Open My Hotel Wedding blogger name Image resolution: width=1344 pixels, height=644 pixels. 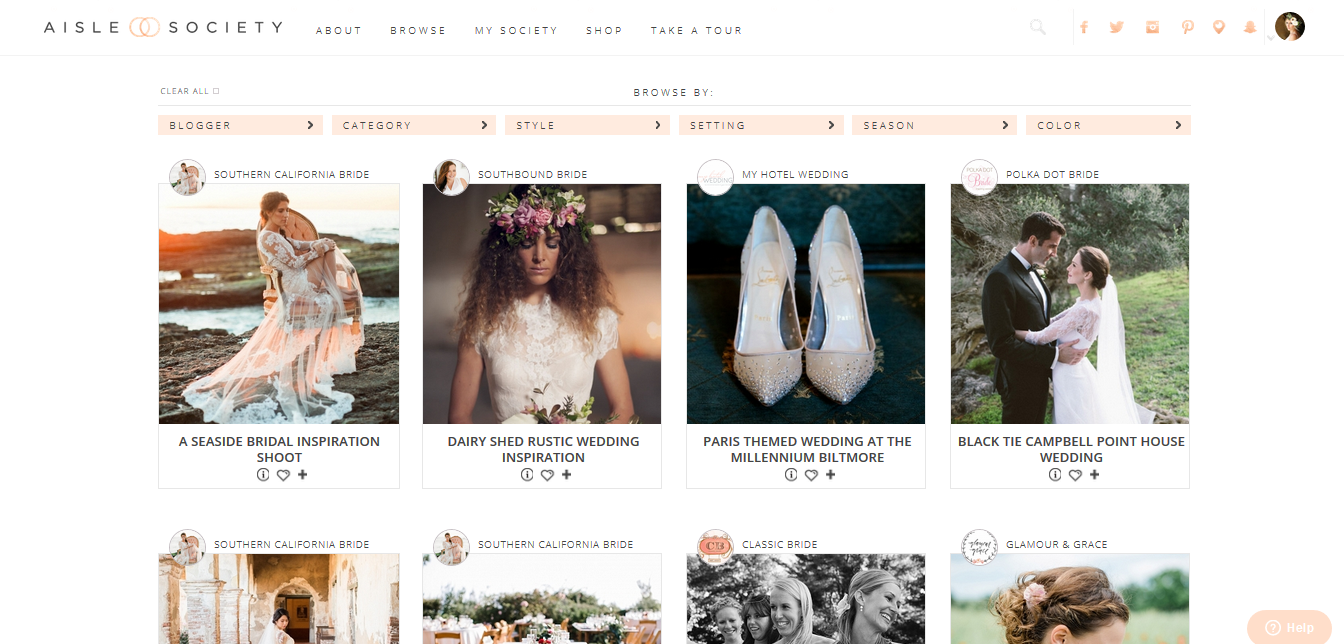pyautogui.click(x=795, y=175)
